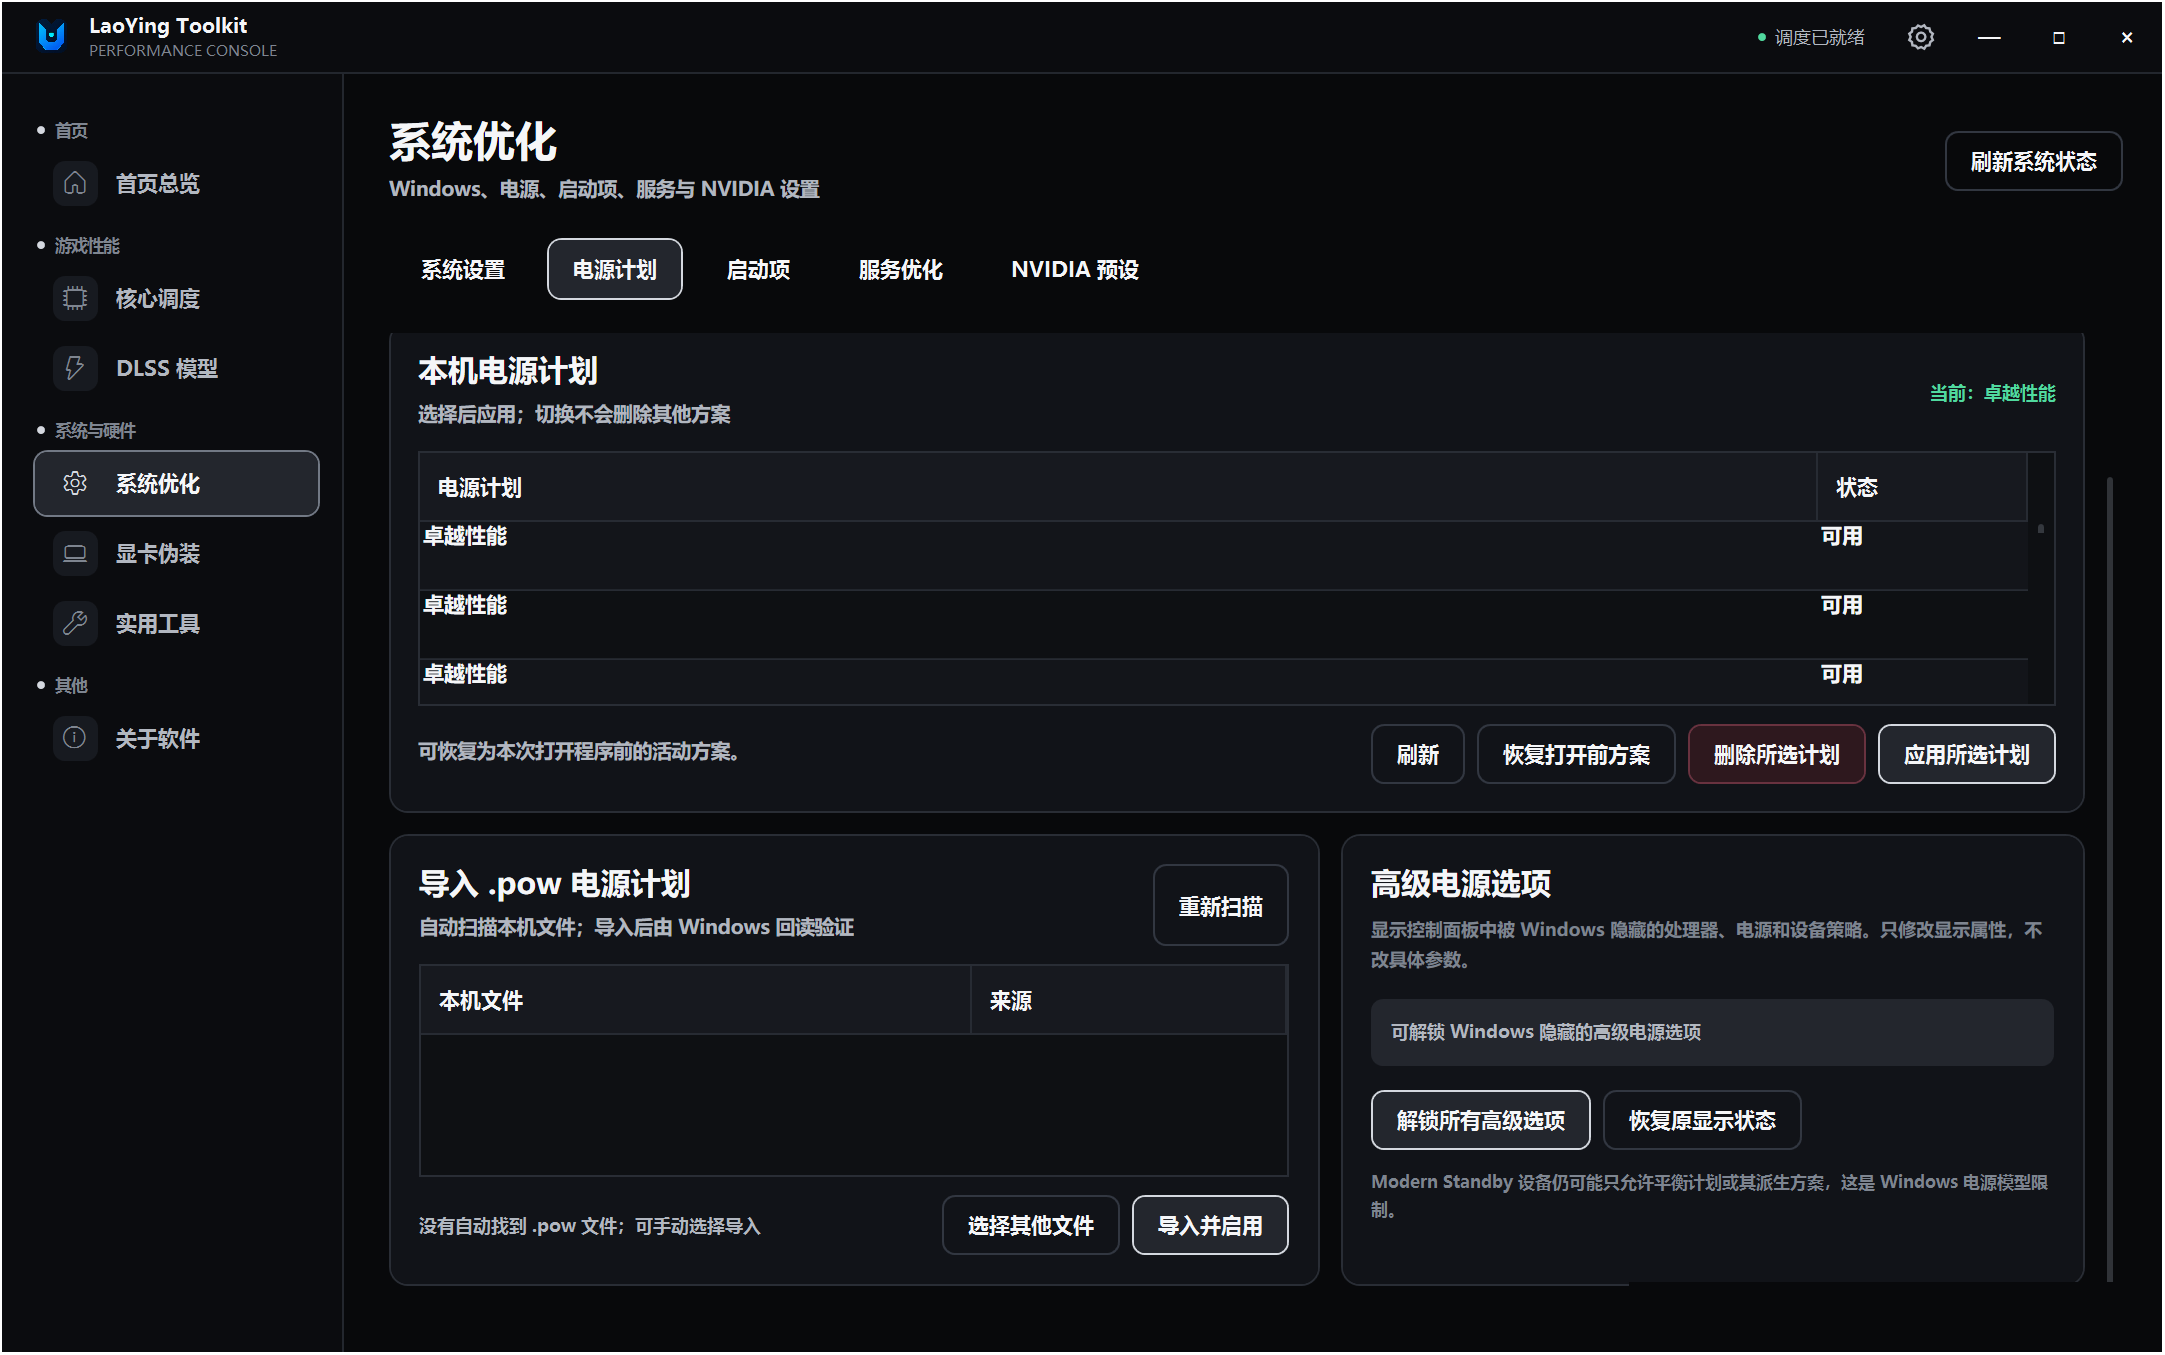Open 关于软件 page
Screen dimensions: 2165x1355
pyautogui.click(x=176, y=738)
